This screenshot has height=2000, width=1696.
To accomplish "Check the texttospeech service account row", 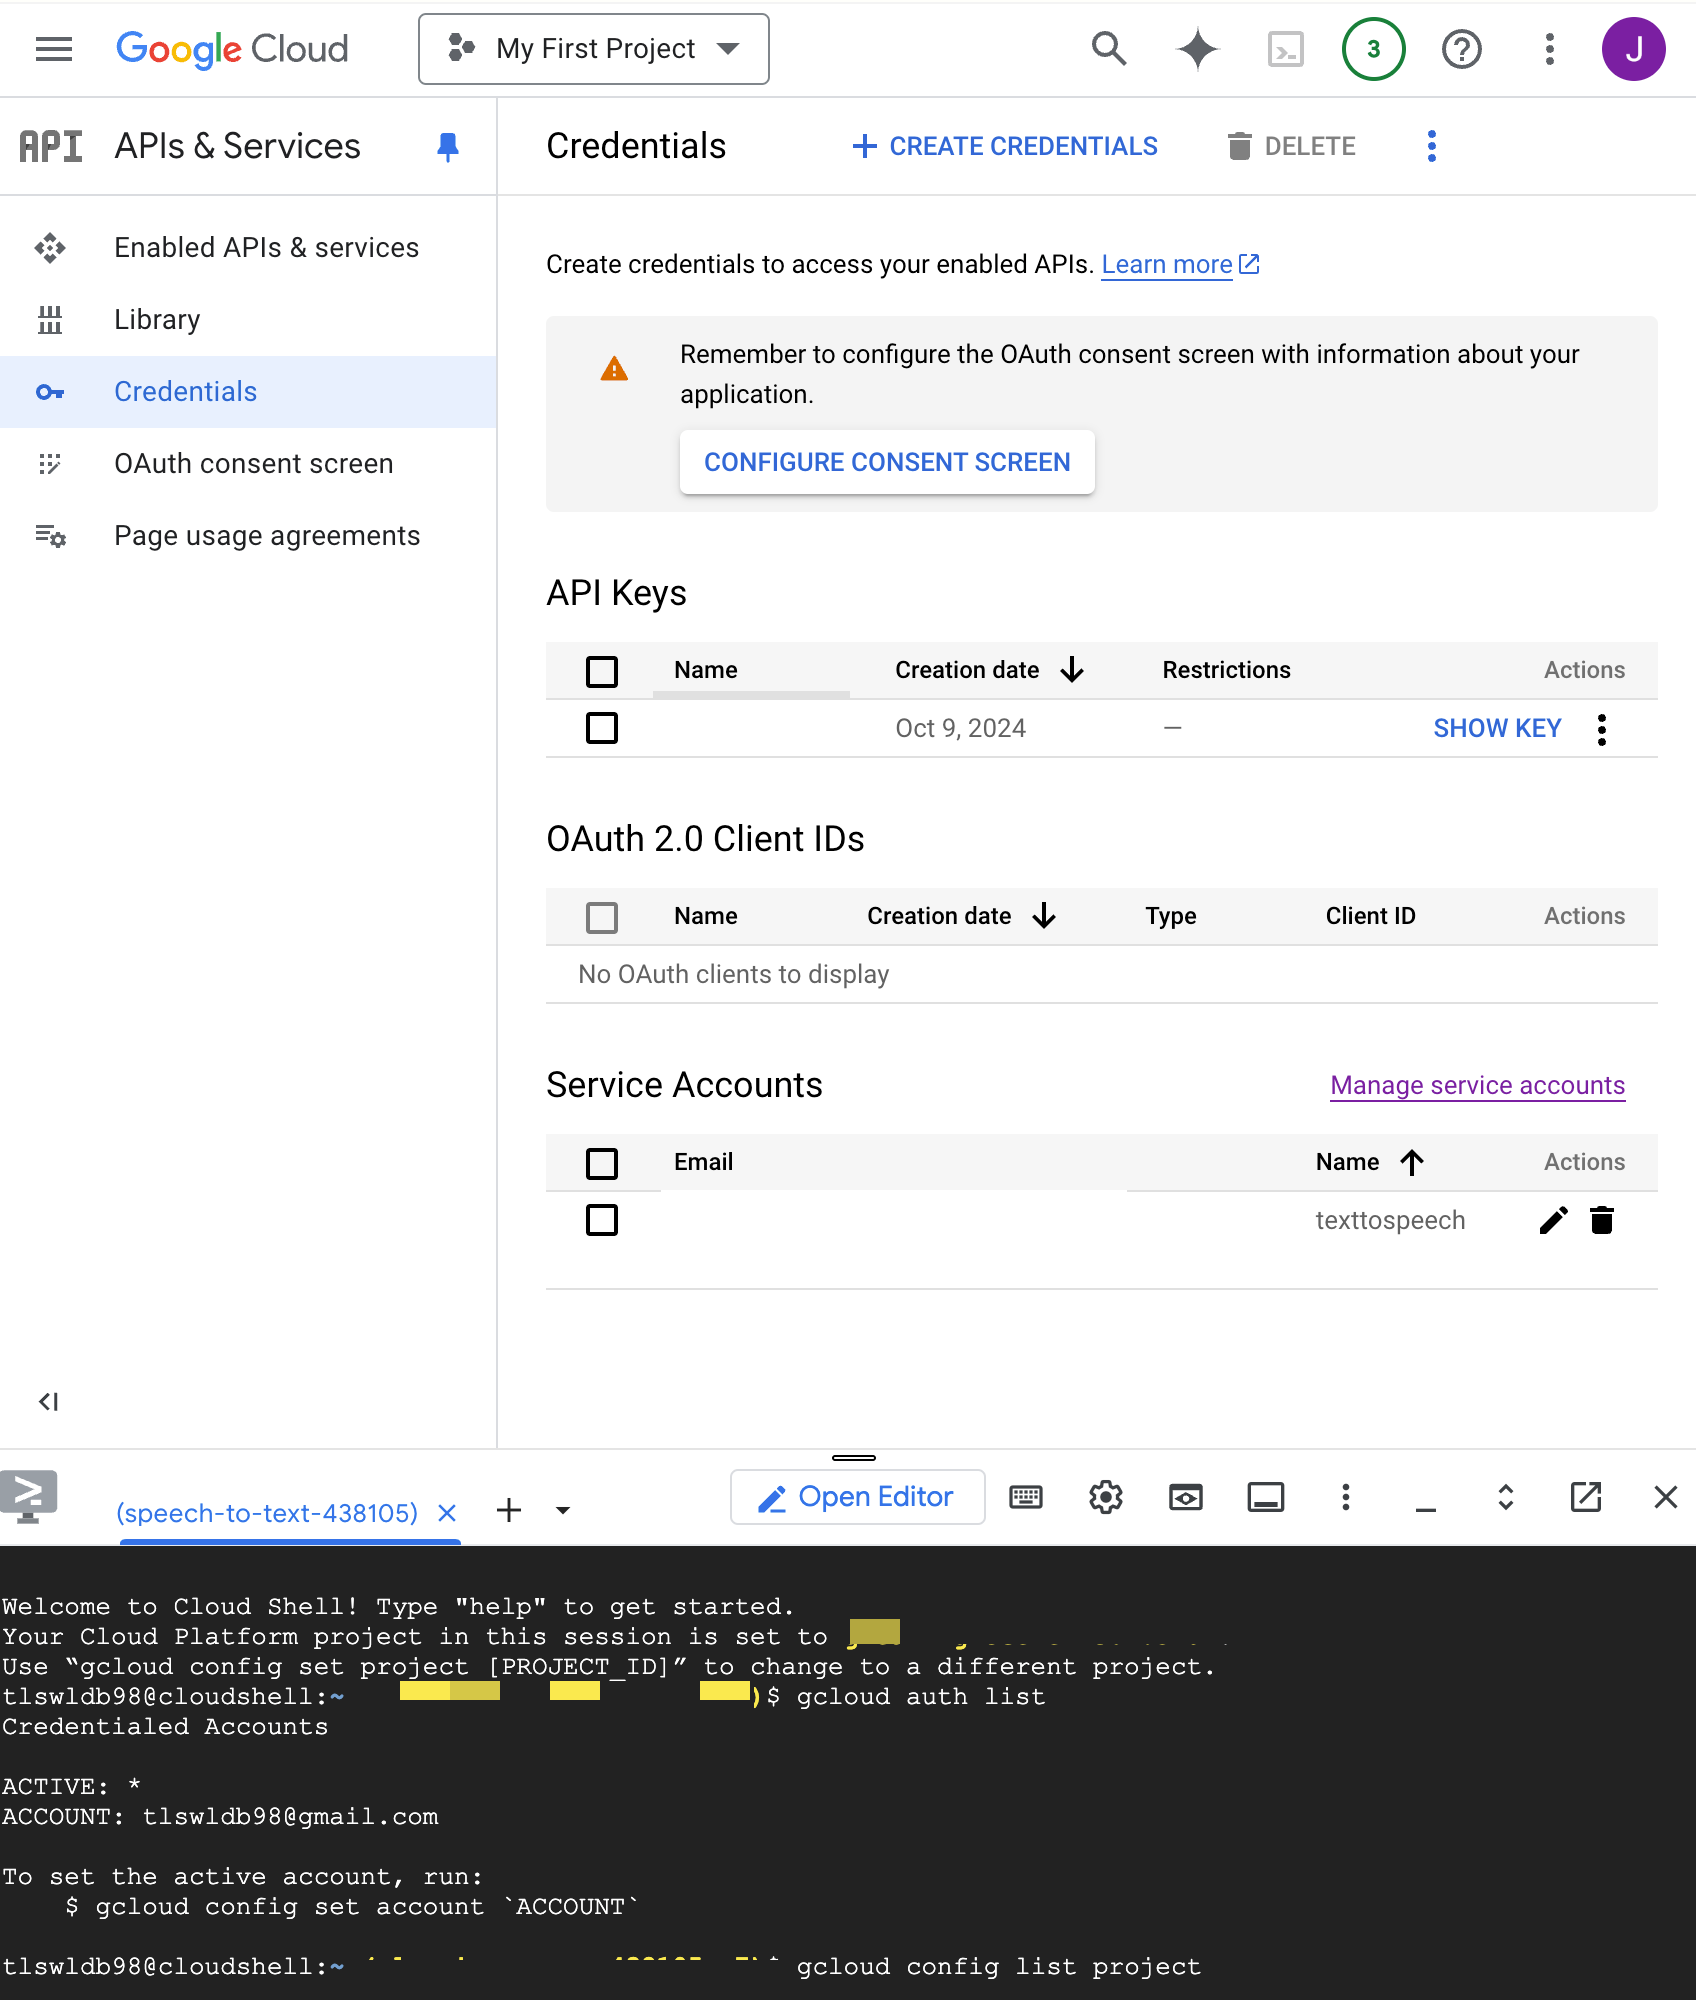I will point(602,1220).
